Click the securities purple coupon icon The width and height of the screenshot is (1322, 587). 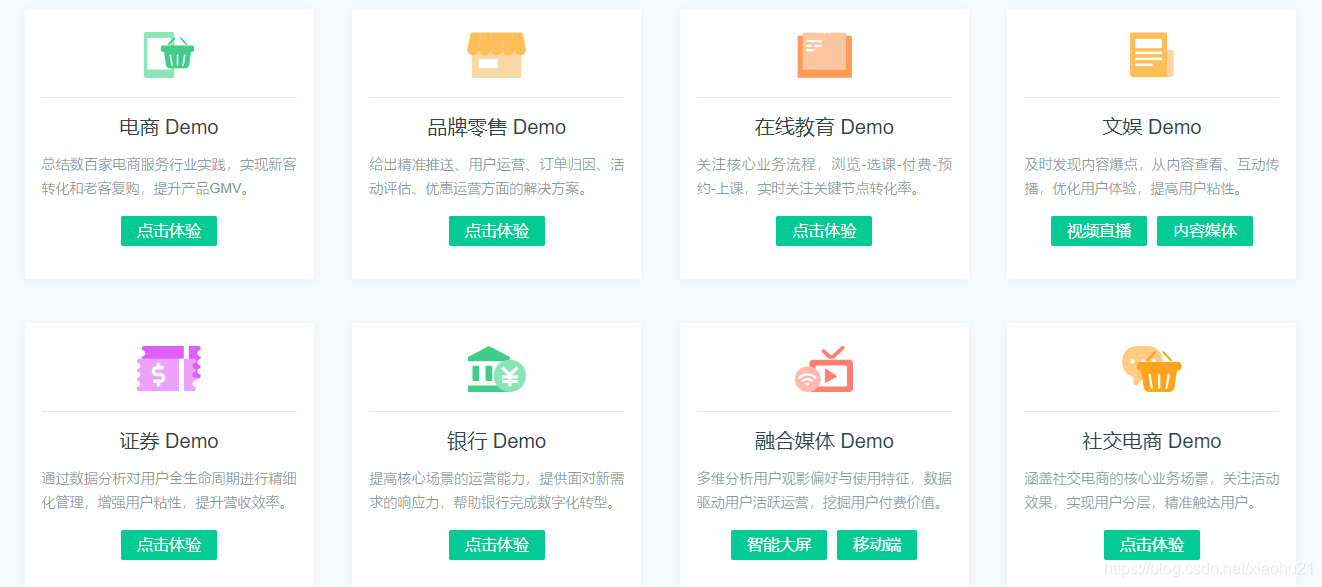tap(169, 368)
